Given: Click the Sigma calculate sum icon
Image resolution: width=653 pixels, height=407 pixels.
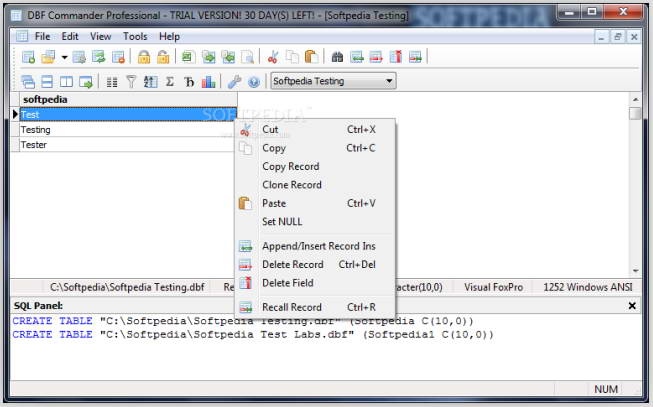Looking at the screenshot, I should point(169,82).
